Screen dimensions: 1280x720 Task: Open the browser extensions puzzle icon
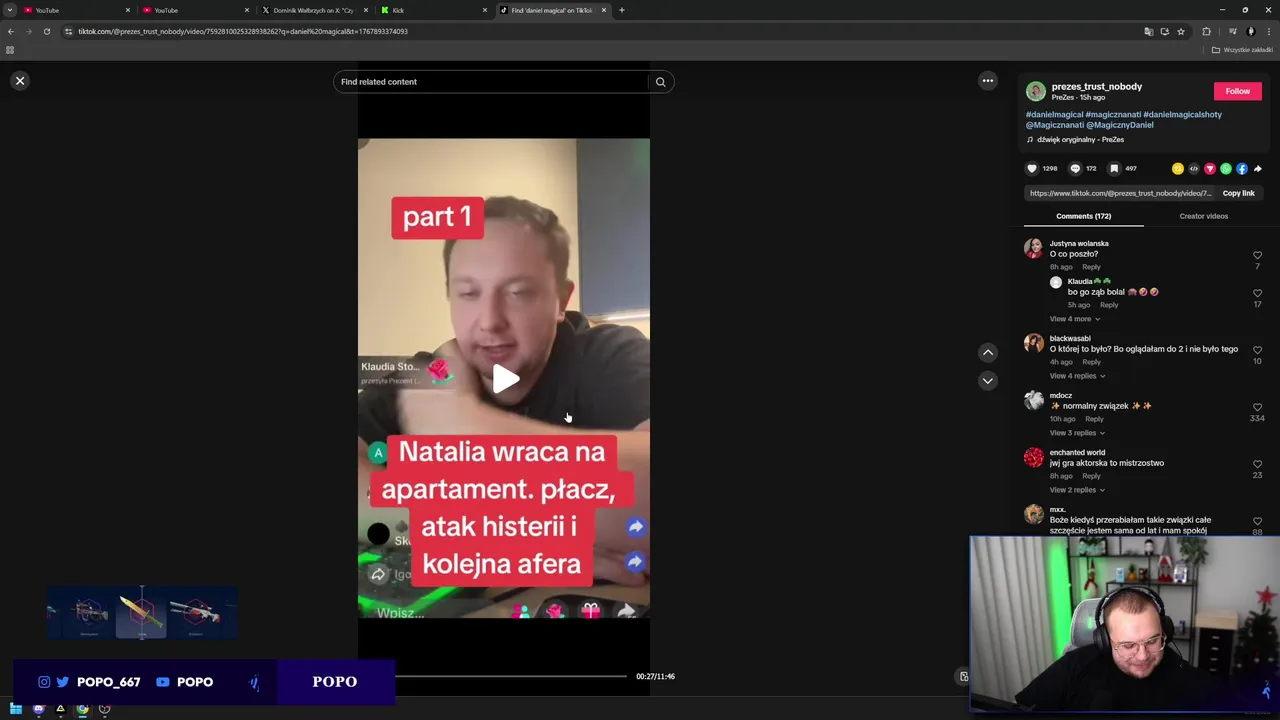(x=1206, y=31)
